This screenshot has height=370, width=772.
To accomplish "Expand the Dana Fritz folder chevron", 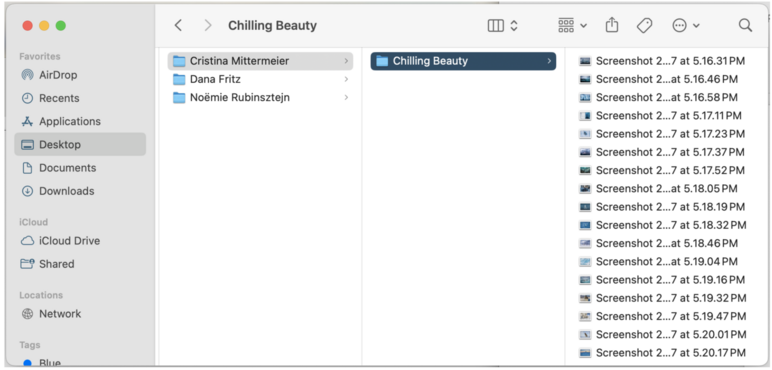I will pos(347,79).
